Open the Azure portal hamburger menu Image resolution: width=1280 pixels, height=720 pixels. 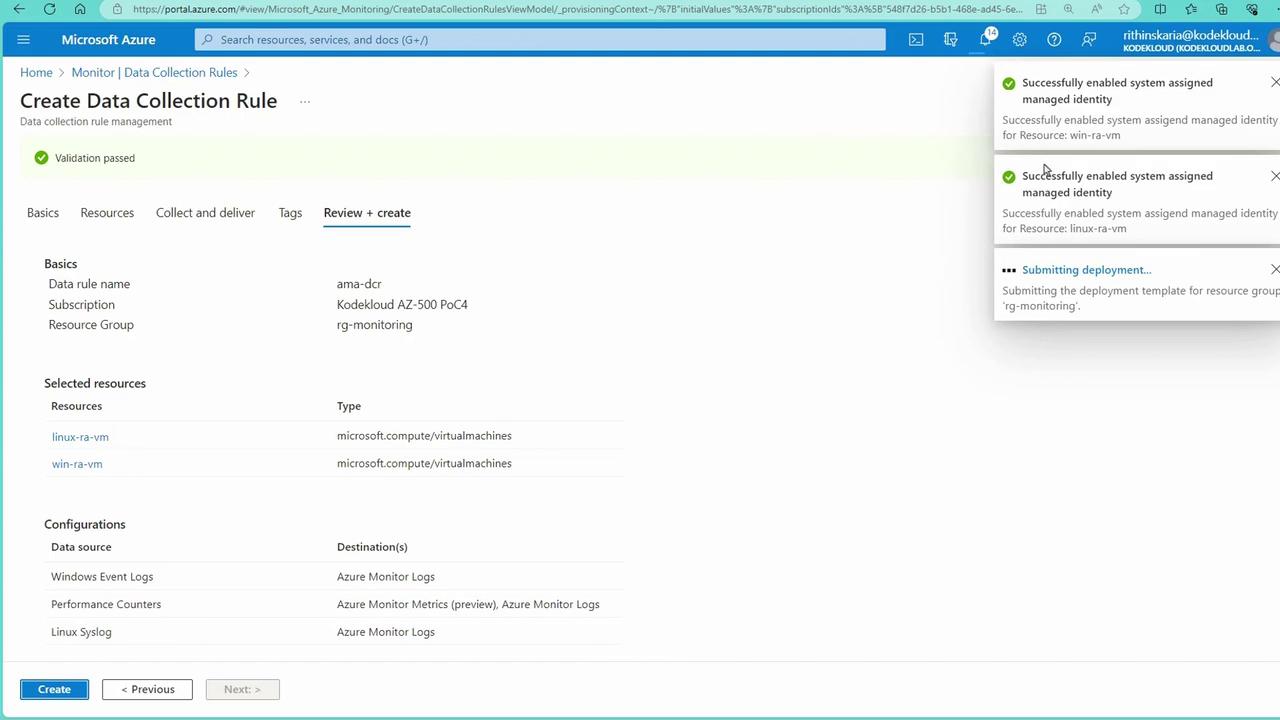click(24, 40)
